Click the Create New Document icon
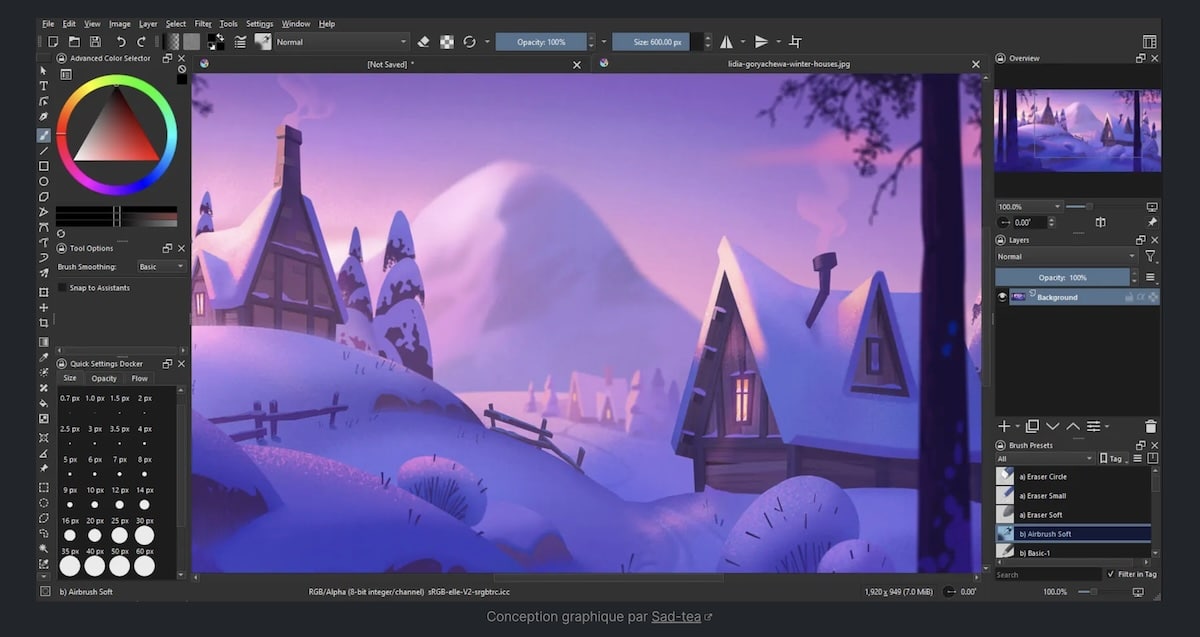Image resolution: width=1200 pixels, height=637 pixels. pyautogui.click(x=53, y=42)
